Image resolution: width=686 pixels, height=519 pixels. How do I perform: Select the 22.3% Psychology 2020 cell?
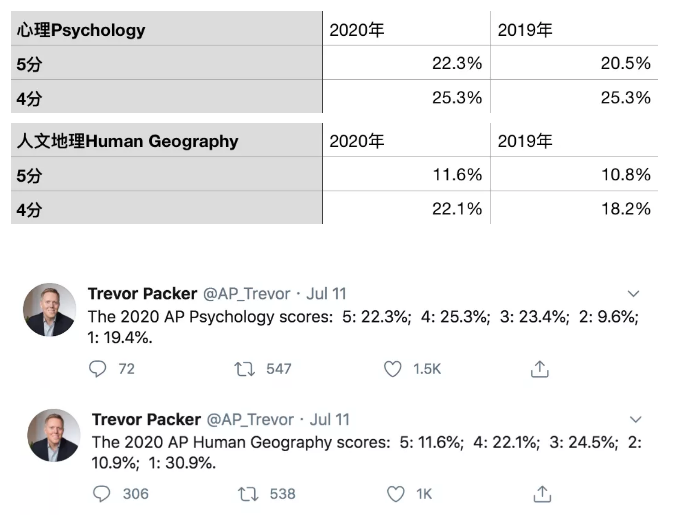click(x=406, y=63)
